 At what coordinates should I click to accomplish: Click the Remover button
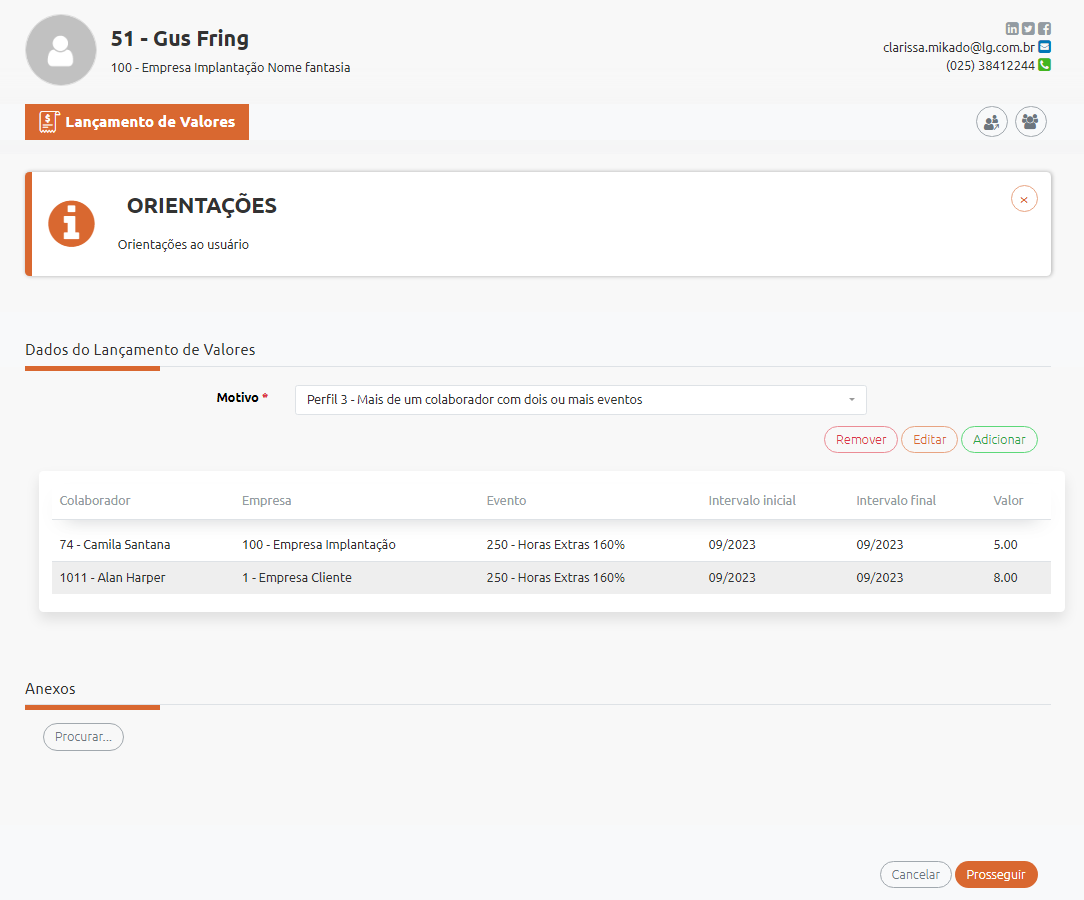point(861,440)
